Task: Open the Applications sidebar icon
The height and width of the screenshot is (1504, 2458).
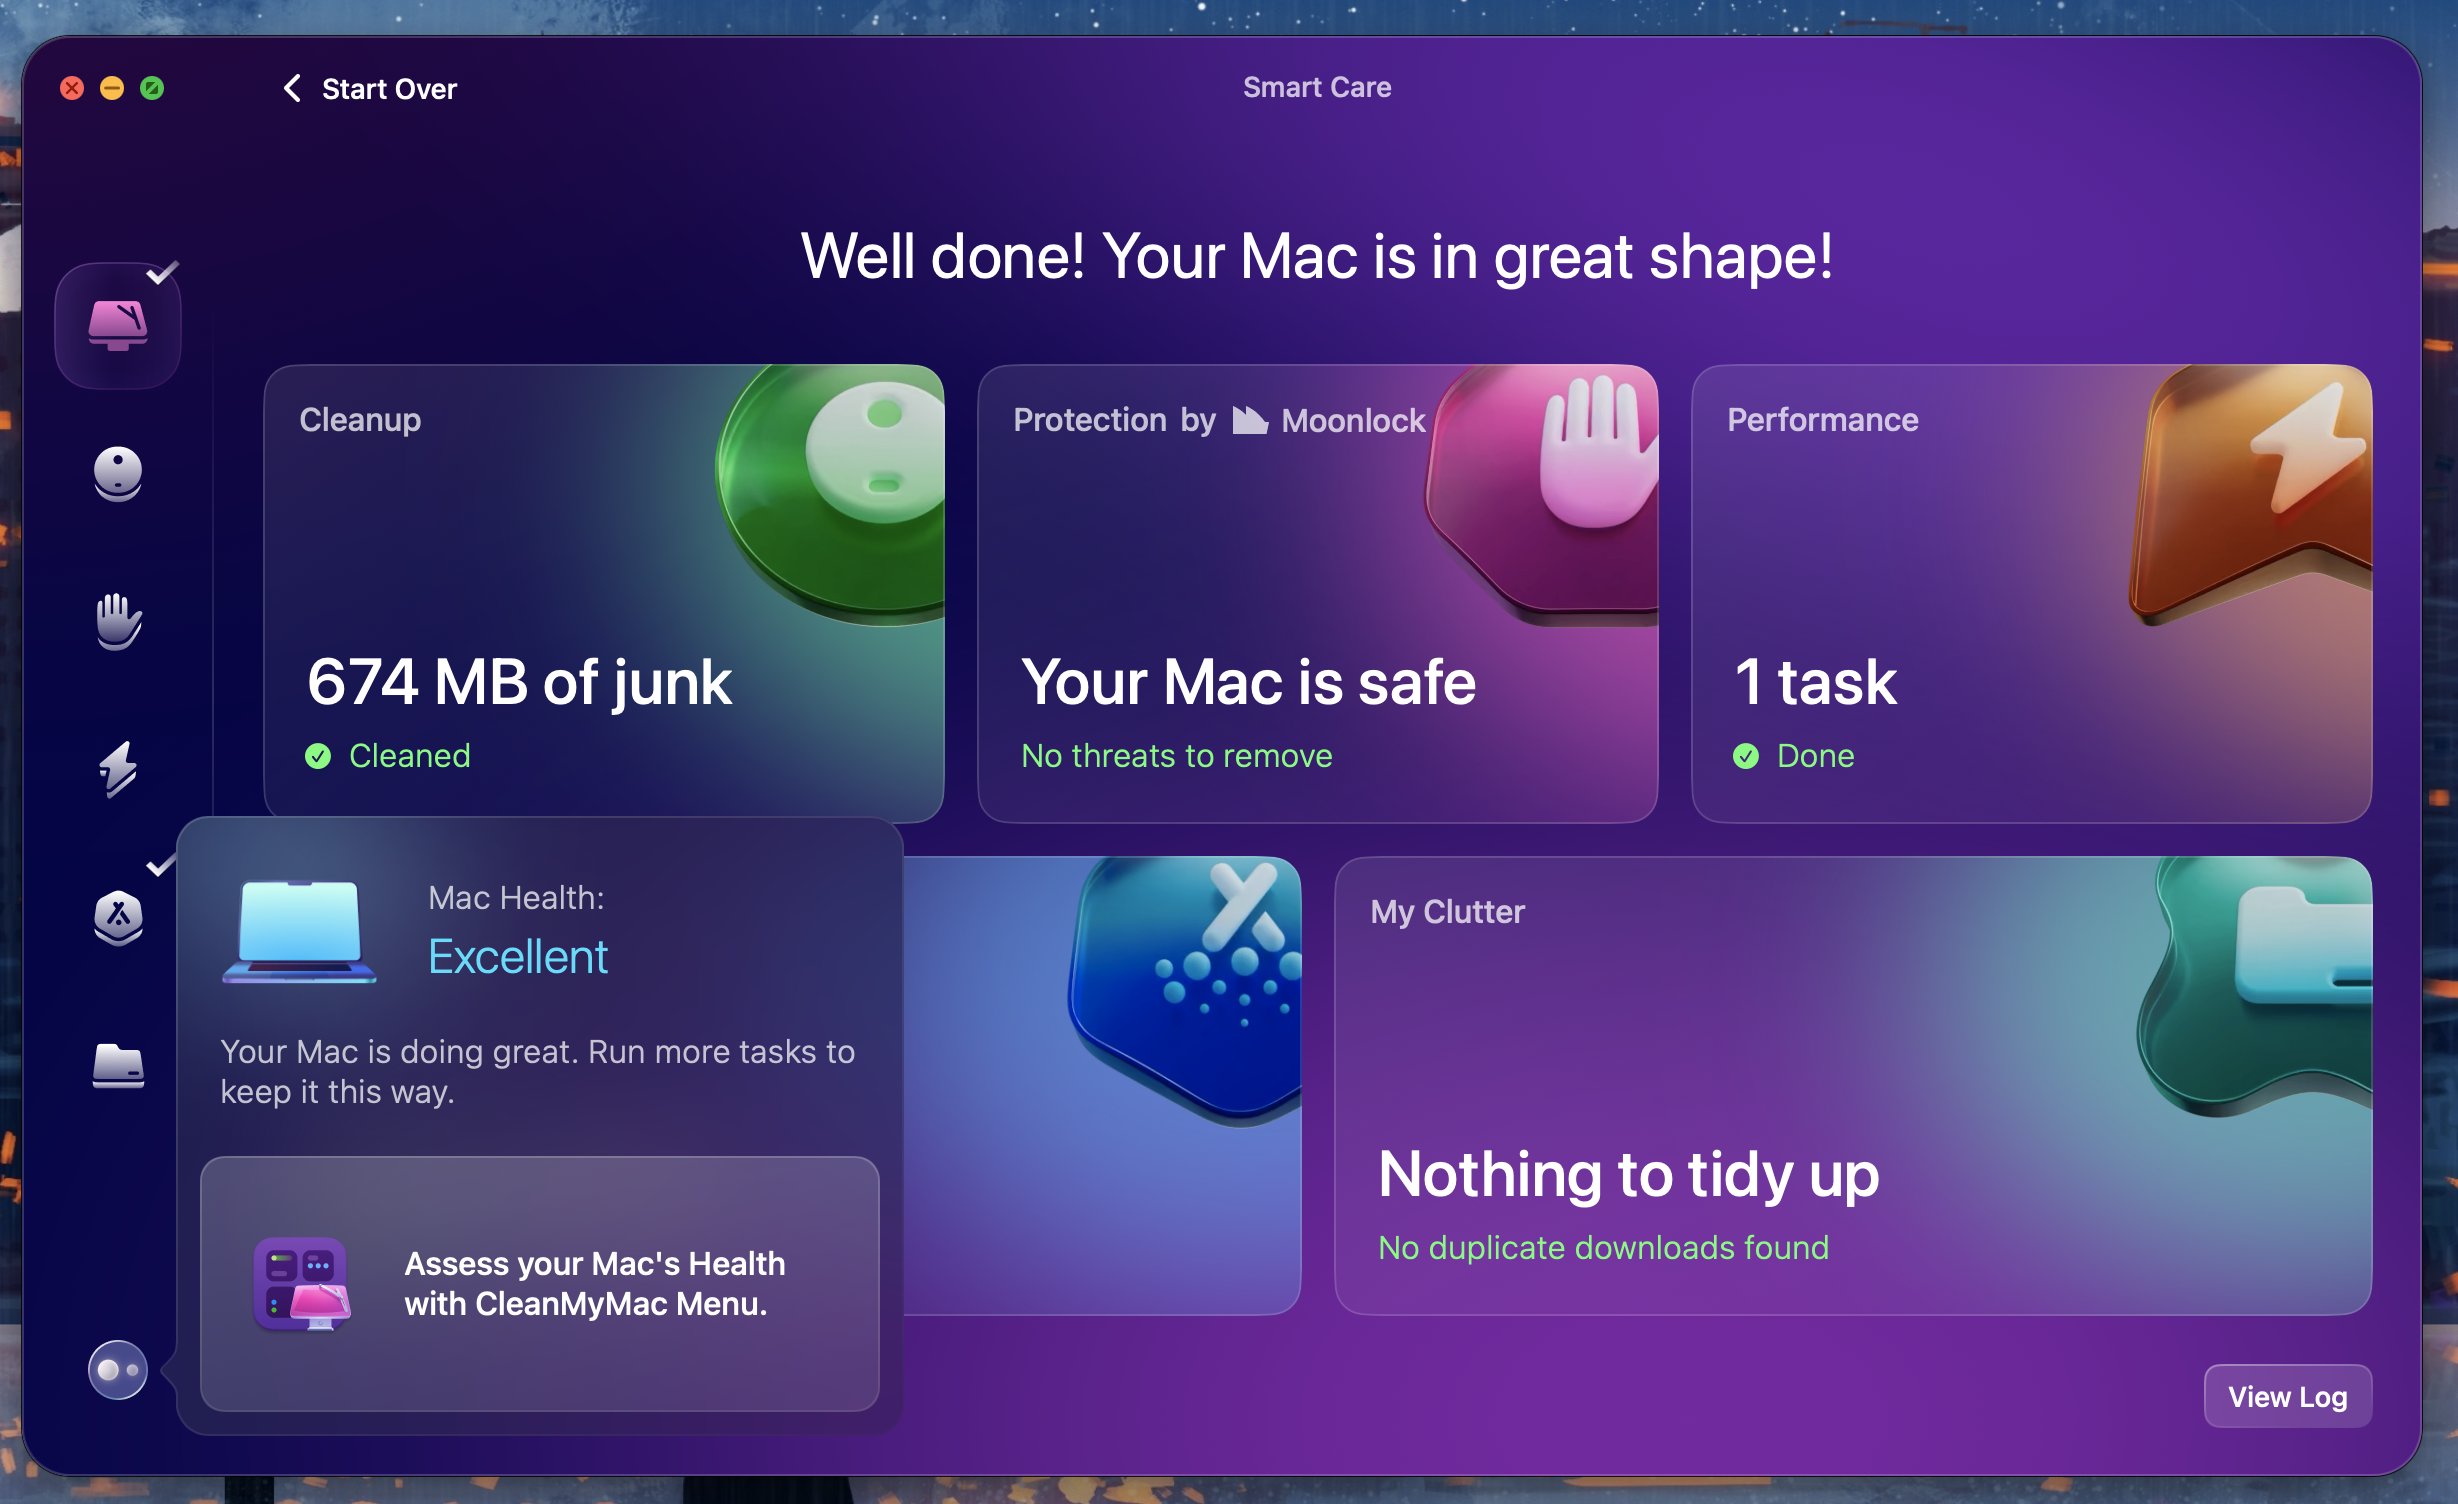Action: [118, 917]
